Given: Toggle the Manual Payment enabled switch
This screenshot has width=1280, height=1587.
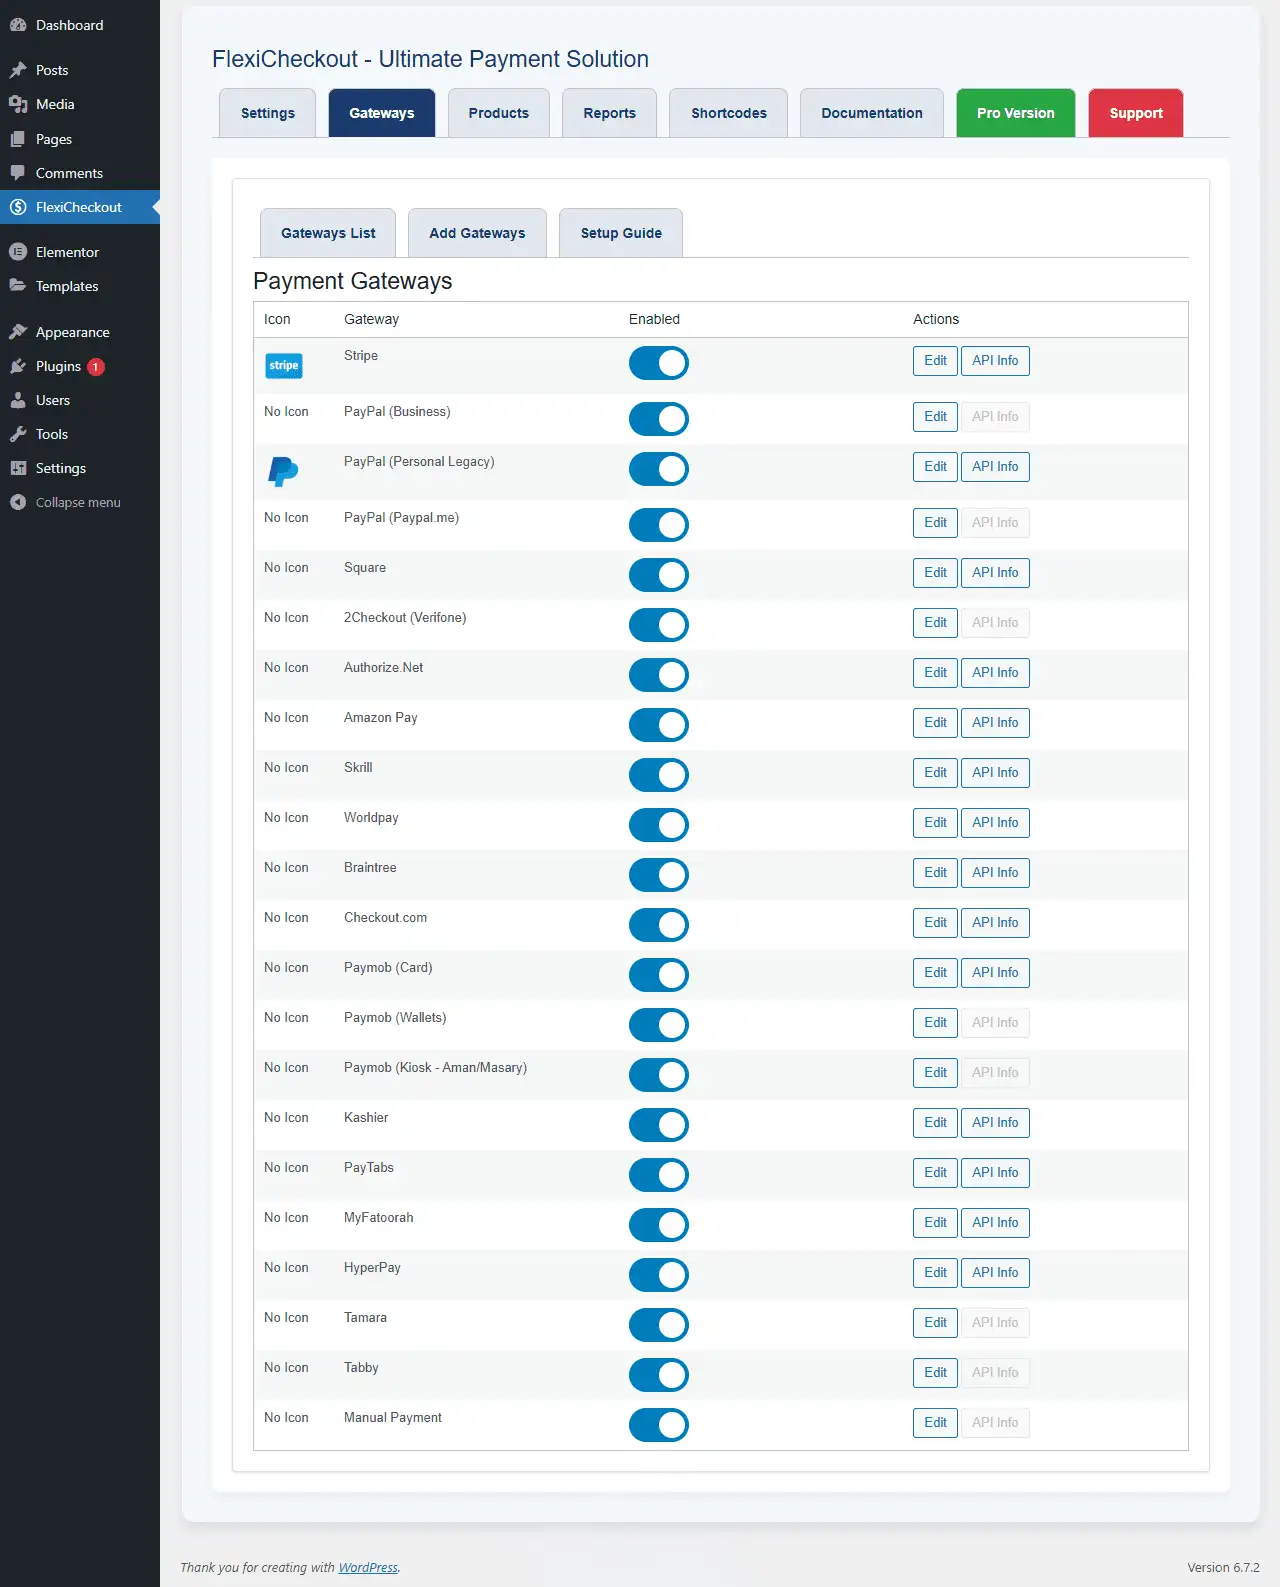Looking at the screenshot, I should coord(659,1425).
